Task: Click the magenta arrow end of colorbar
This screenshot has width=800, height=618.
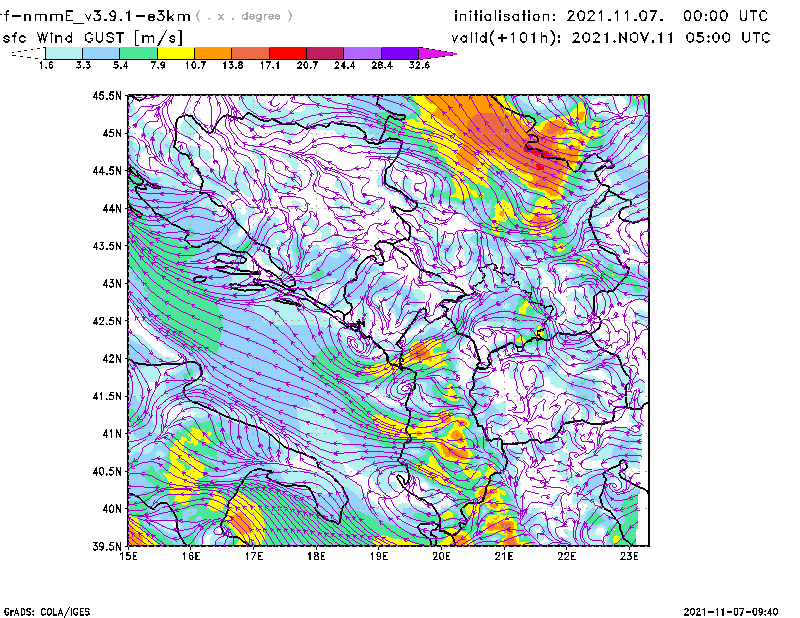Action: (x=437, y=53)
